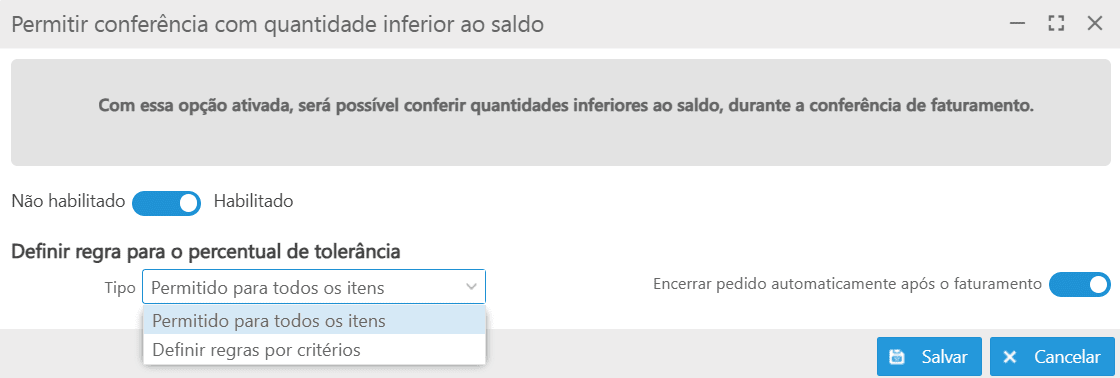Click the Tipo field label
This screenshot has width=1120, height=378.
(x=120, y=288)
